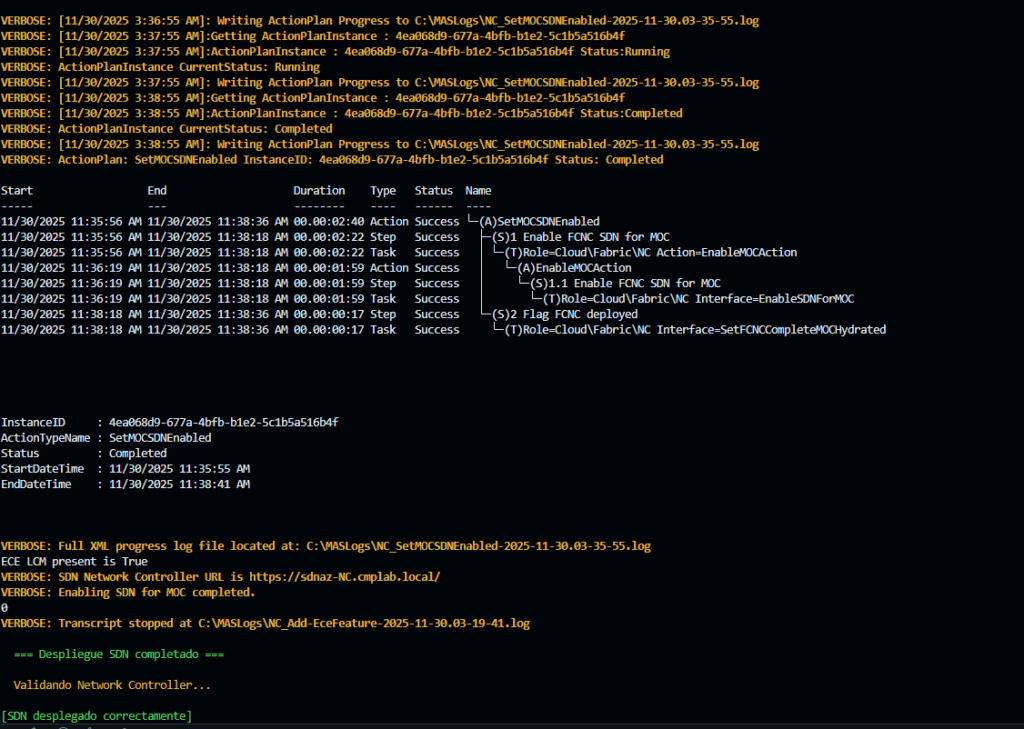This screenshot has height=729, width=1024.
Task: Click the Interface=EnableSDNForMOC task entry
Action: 698,299
